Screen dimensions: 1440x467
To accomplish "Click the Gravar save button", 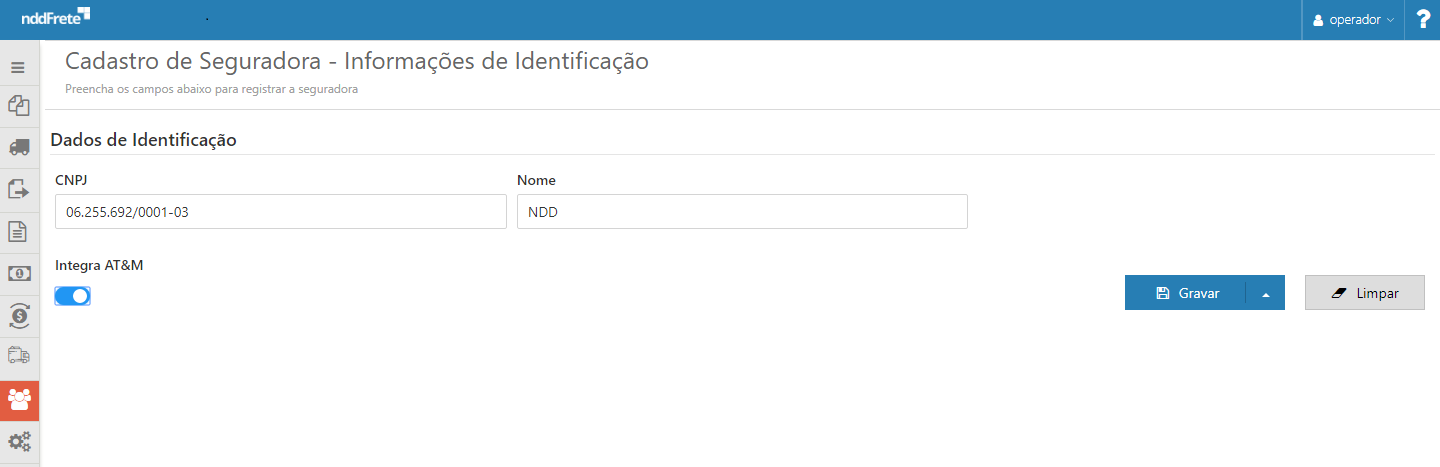I will tap(1187, 294).
